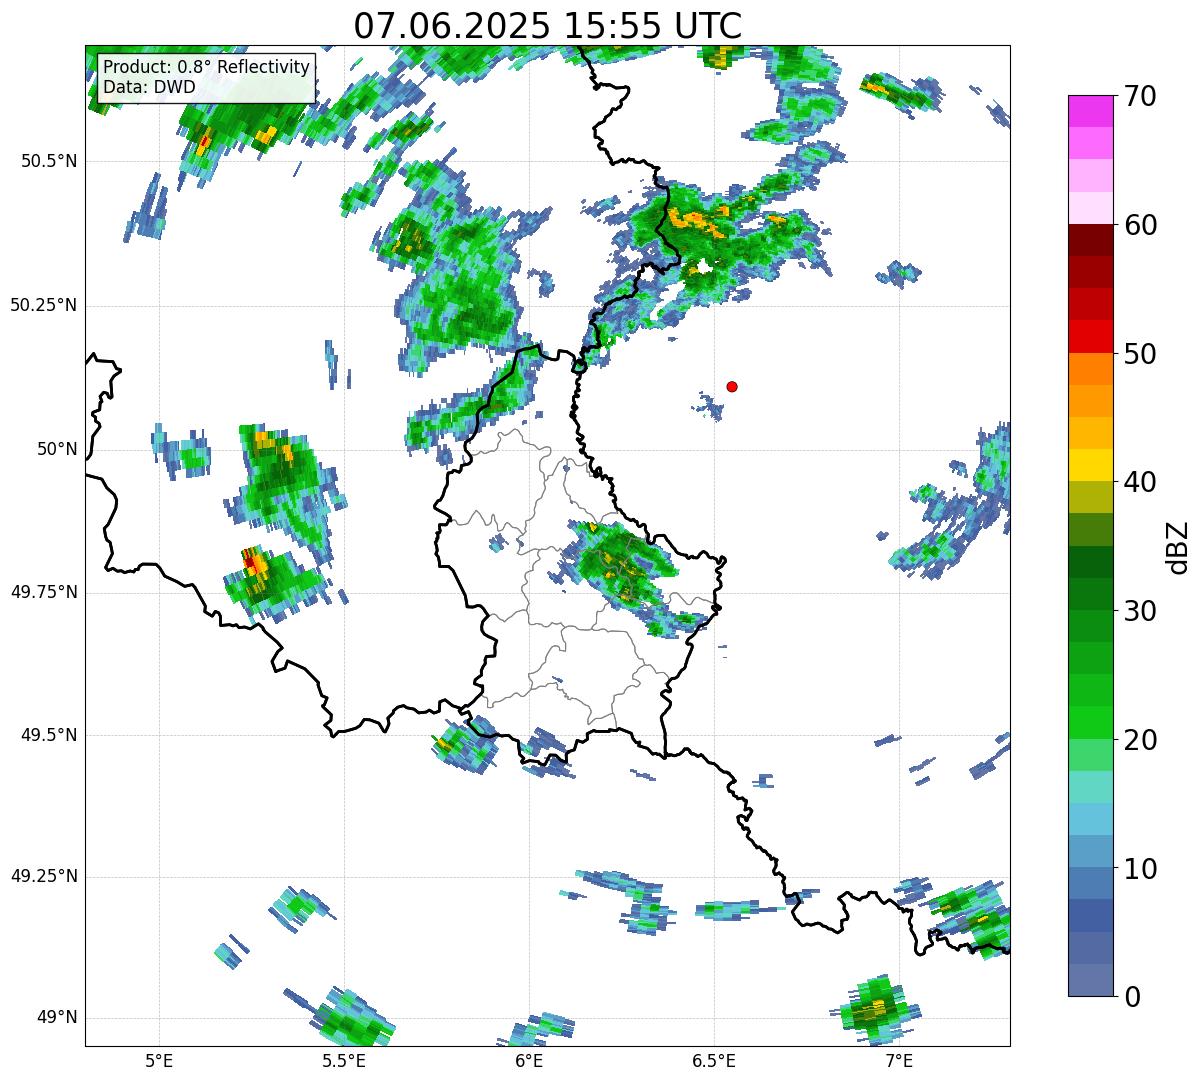Click the colorbar value 40
Viewport: 1202px width, 1081px height.
pos(1141,482)
